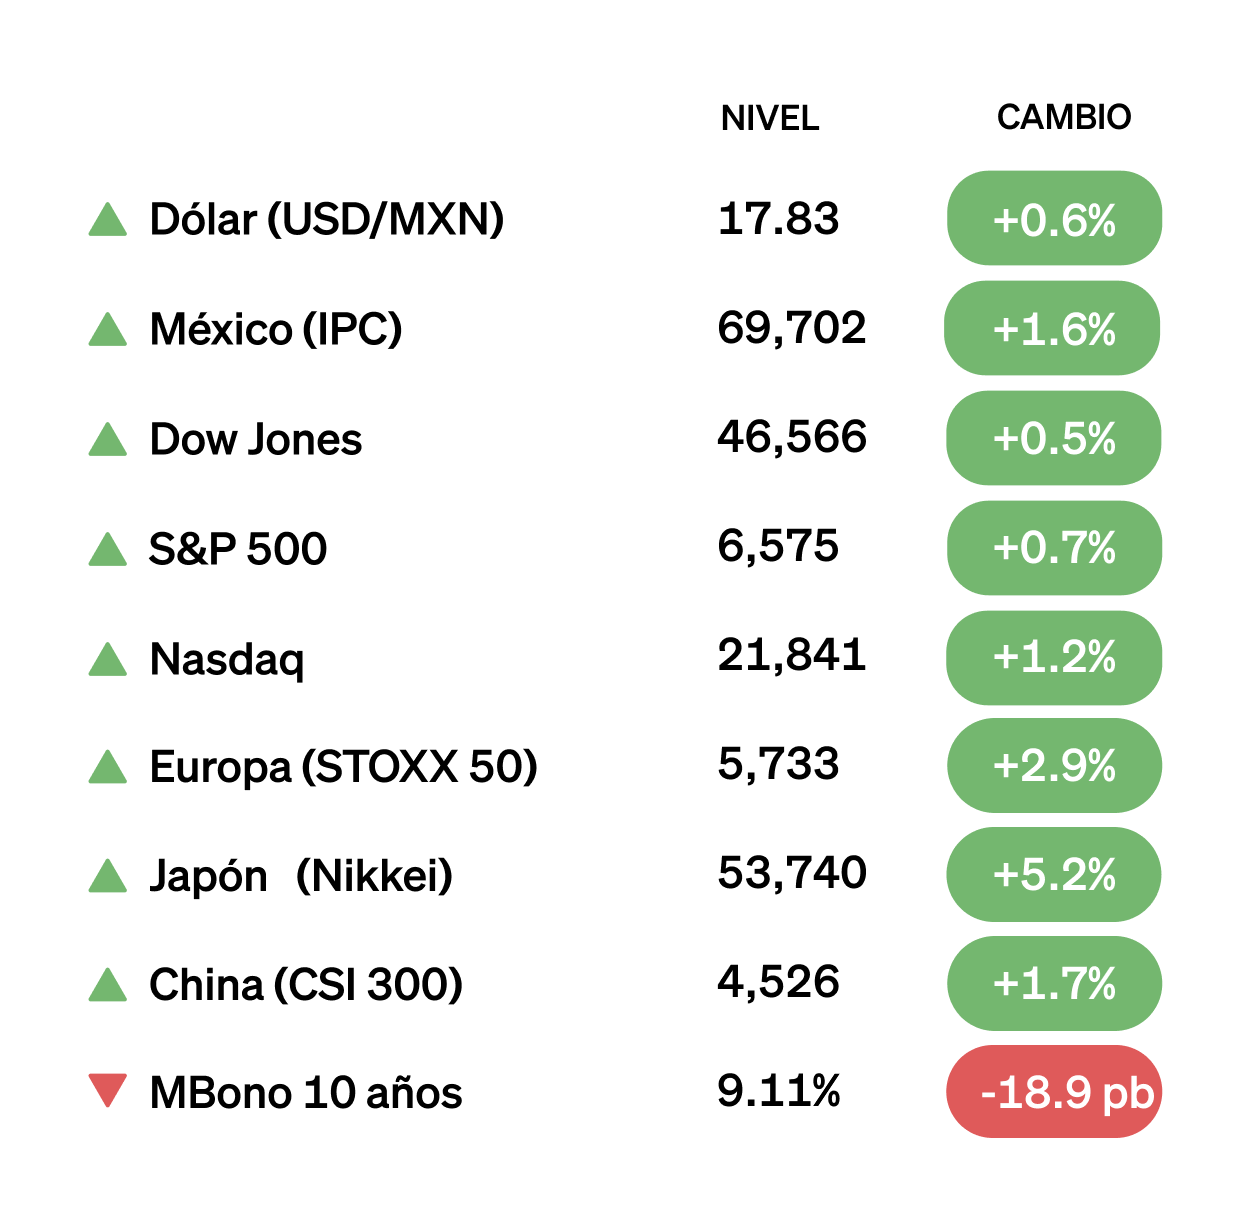1247x1217 pixels.
Task: Click the green up arrow beside Dólar (USD/MXN)
Action: click(x=108, y=220)
